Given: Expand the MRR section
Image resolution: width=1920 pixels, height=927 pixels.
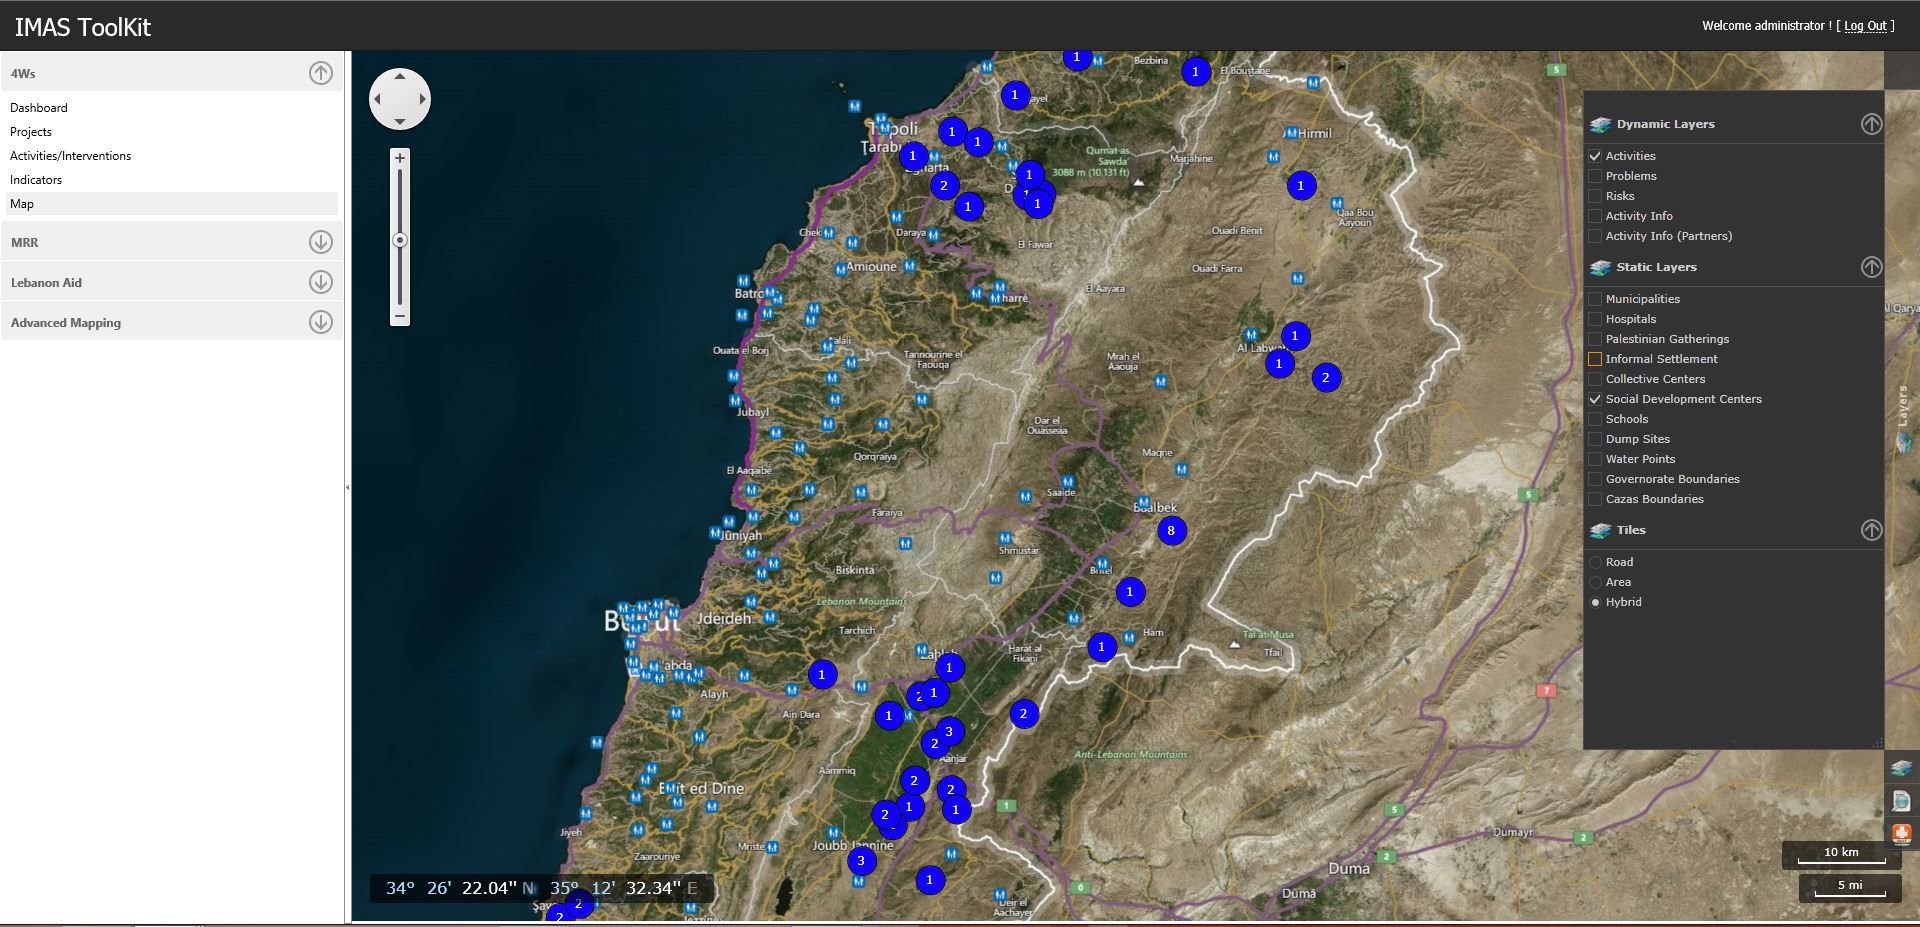Looking at the screenshot, I should click(320, 241).
